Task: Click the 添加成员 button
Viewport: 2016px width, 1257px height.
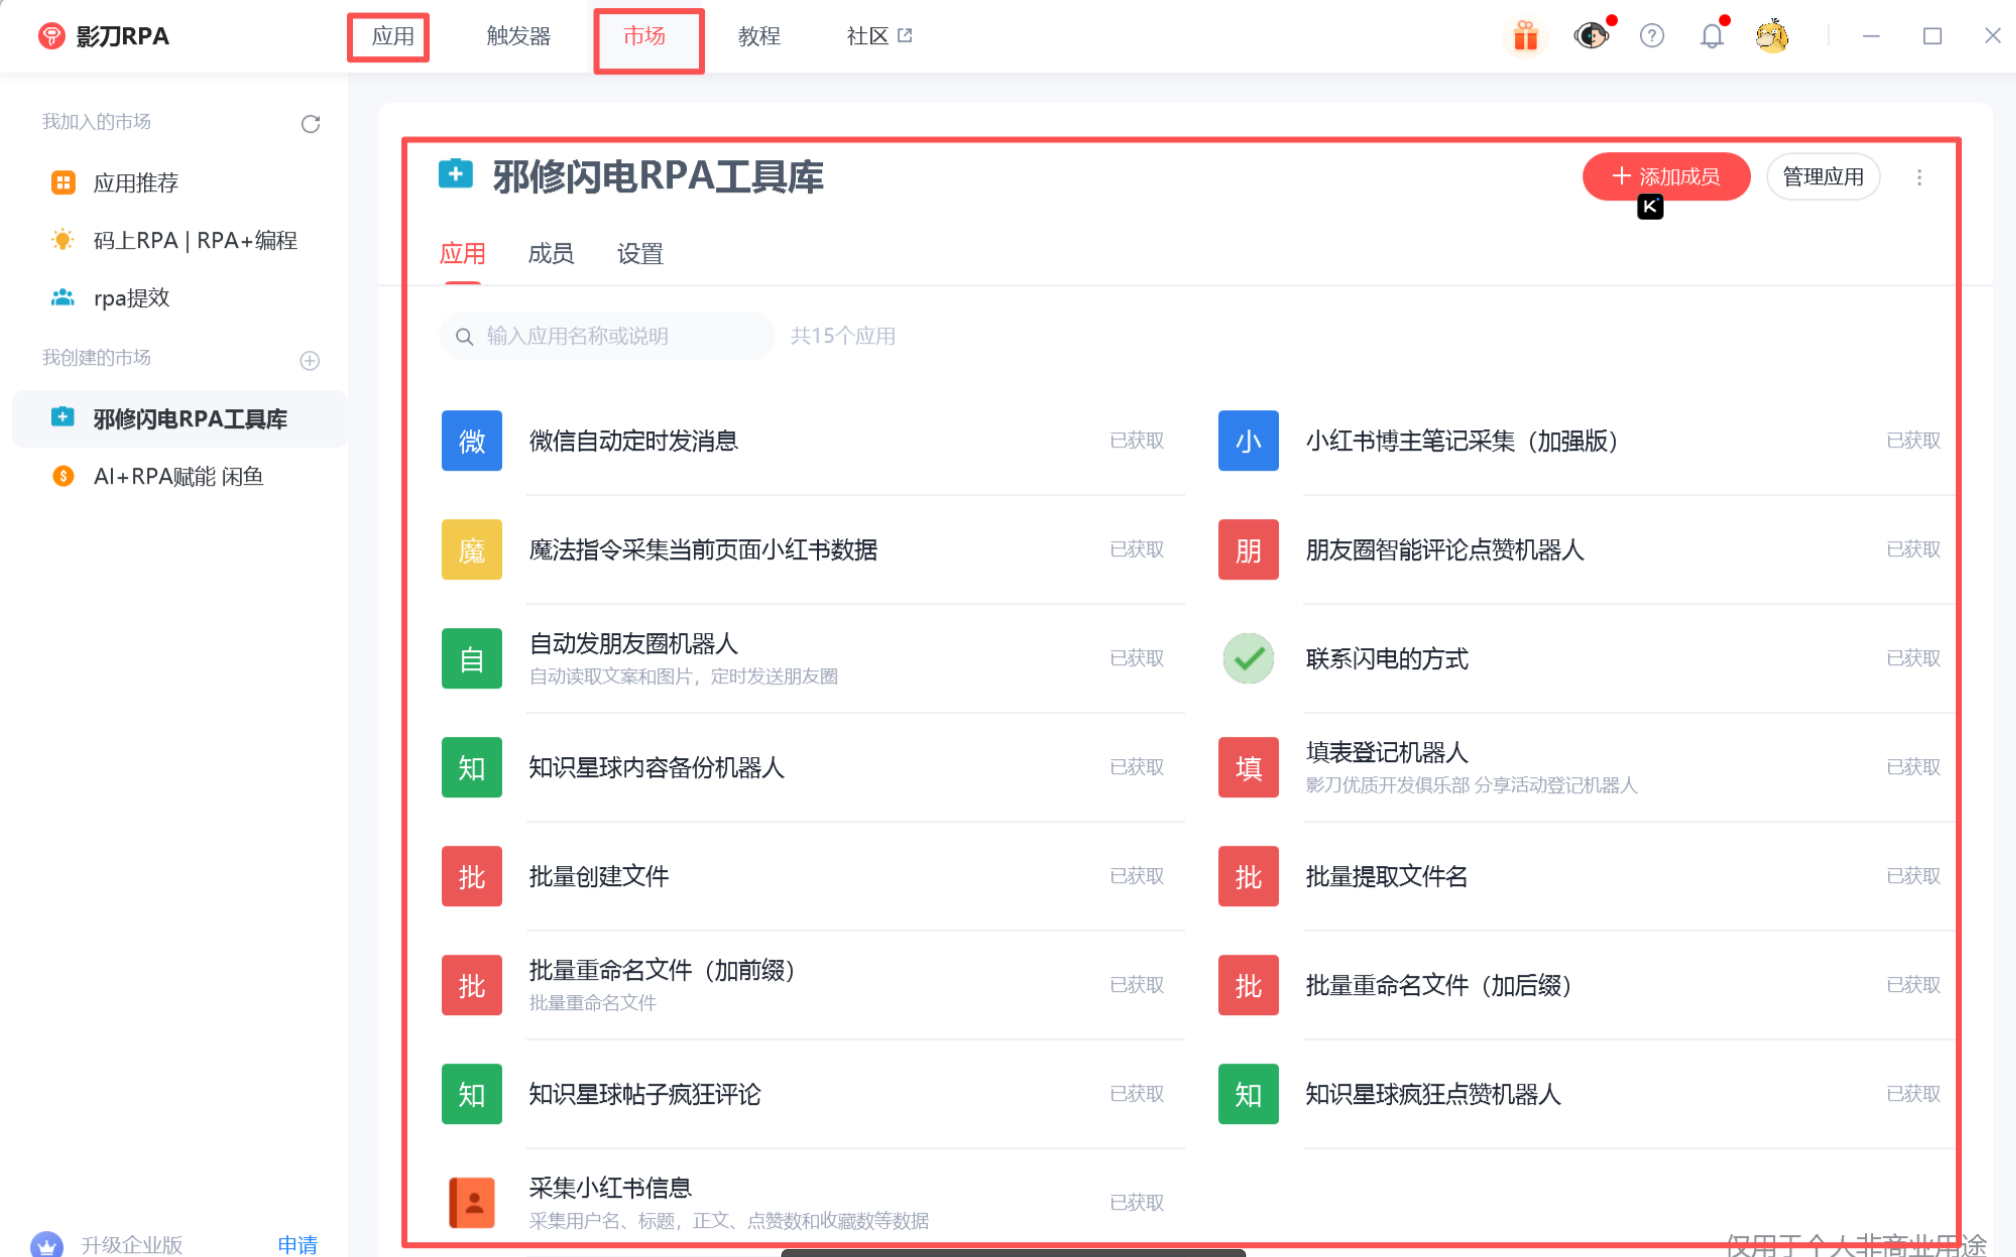Action: tap(1666, 176)
